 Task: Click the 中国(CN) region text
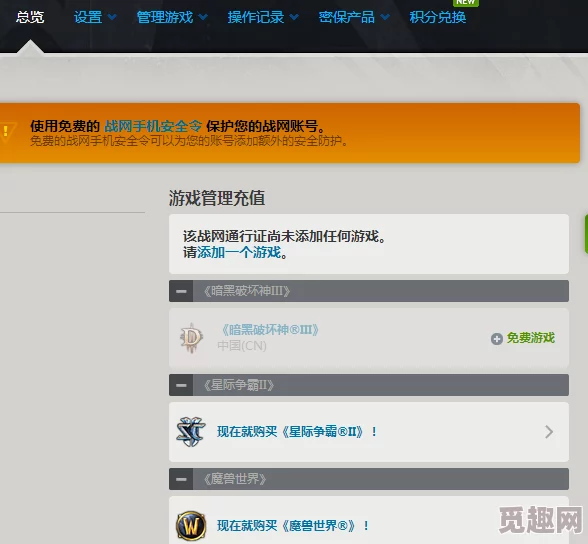[242, 346]
